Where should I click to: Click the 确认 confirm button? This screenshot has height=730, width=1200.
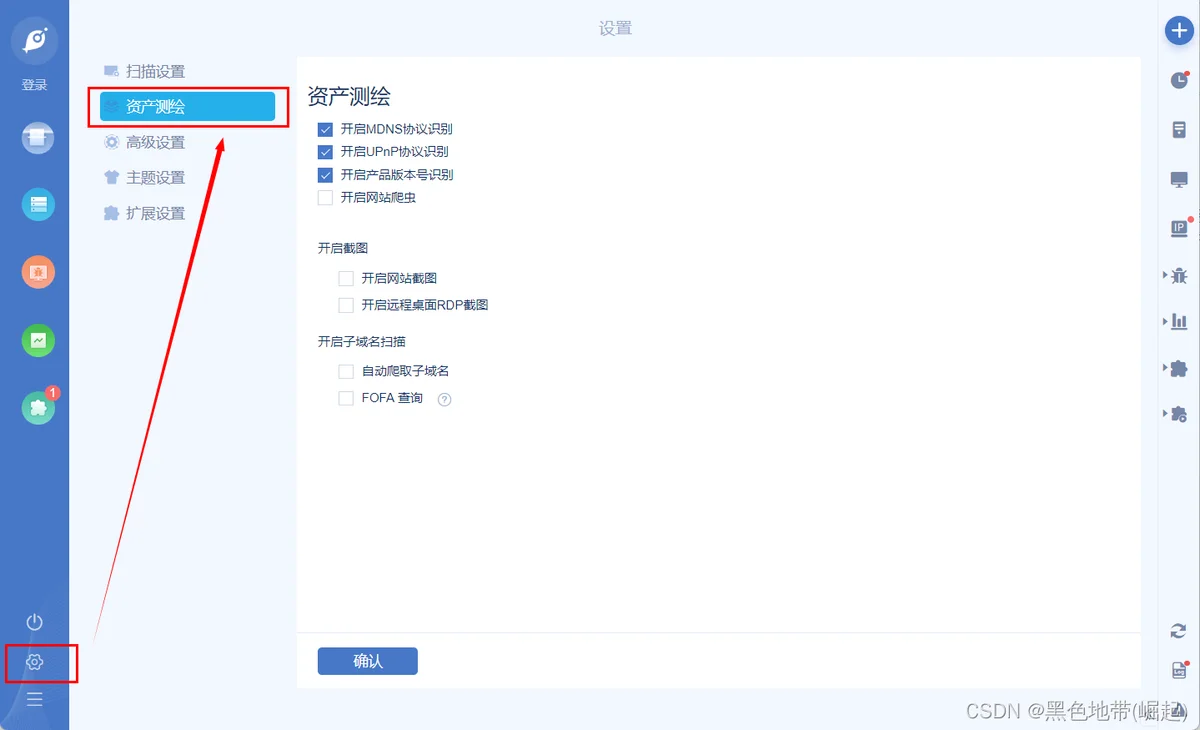(x=368, y=661)
